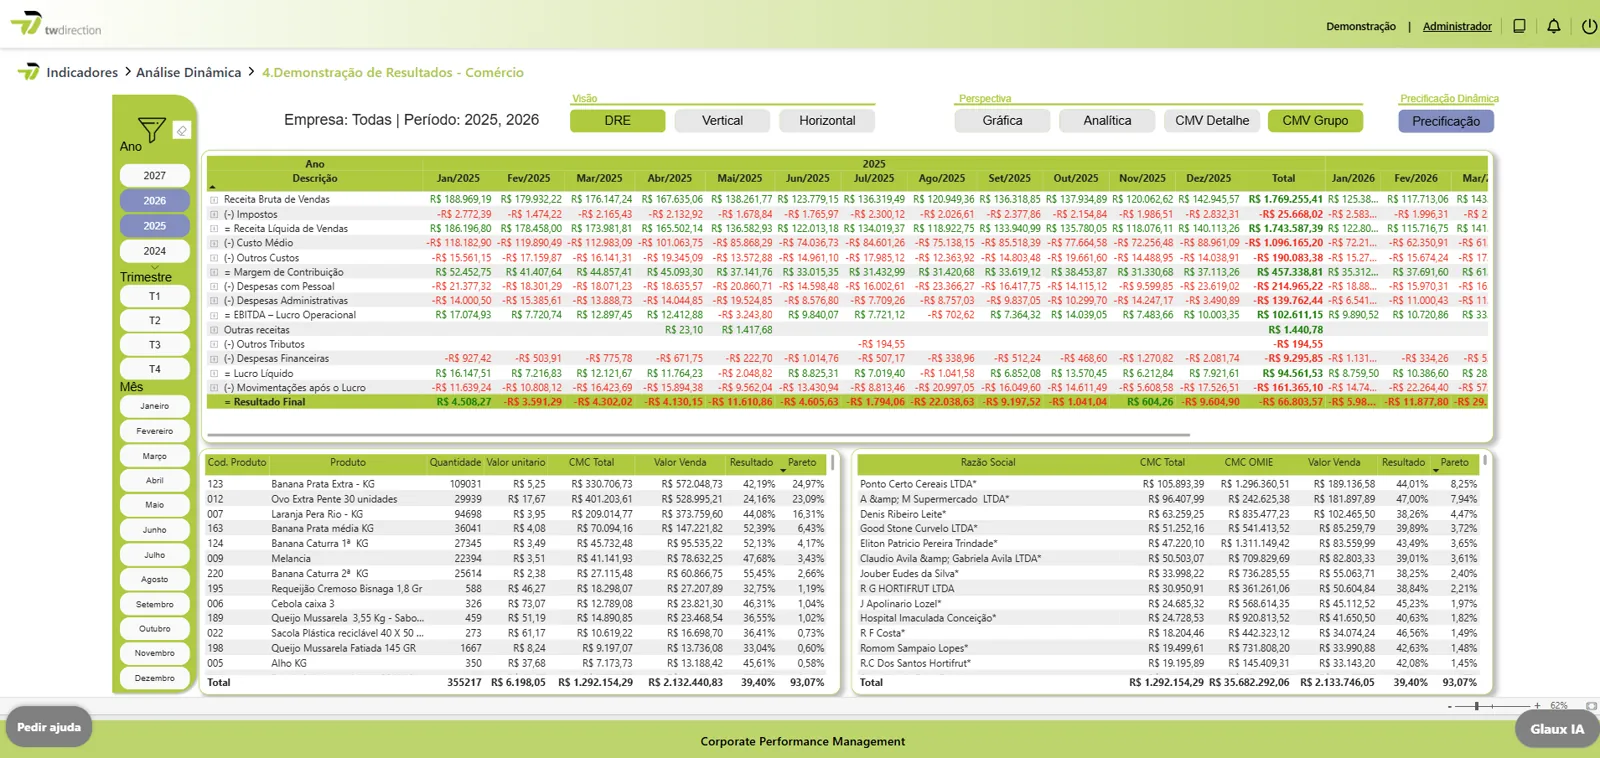Select year 2024 slicer
Viewport: 1600px width, 758px height.
coord(154,251)
